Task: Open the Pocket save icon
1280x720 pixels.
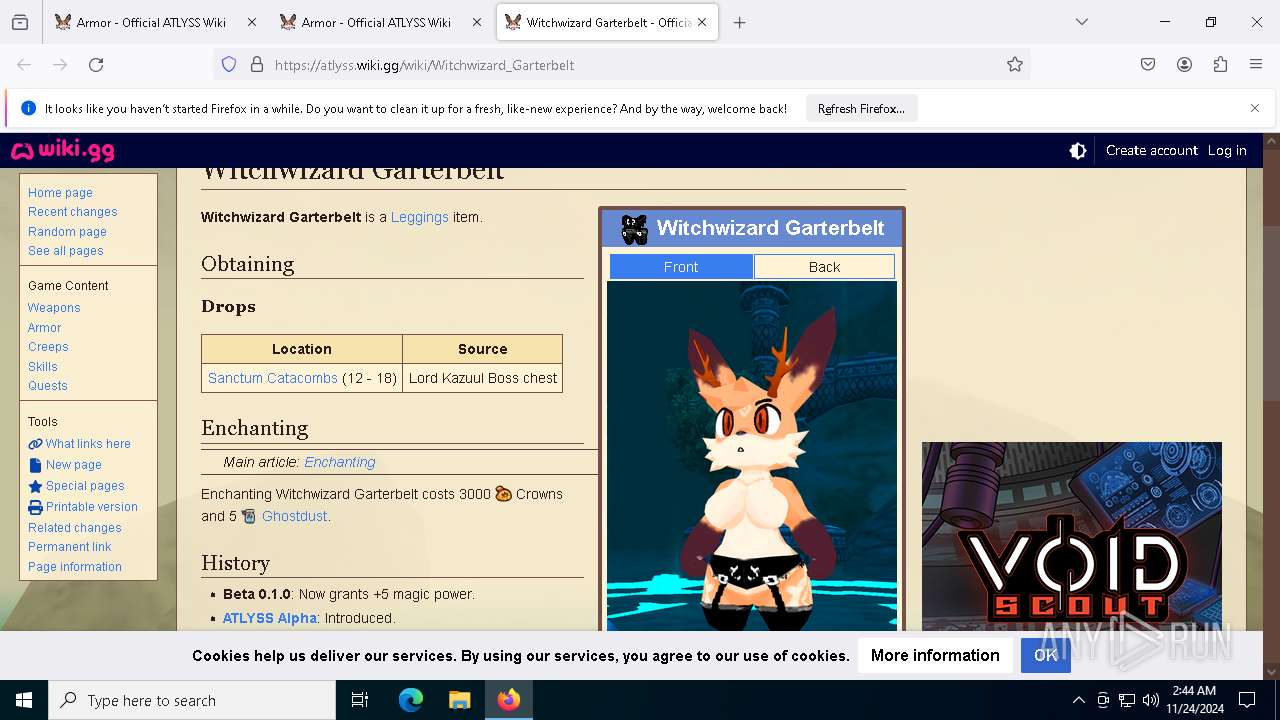Action: [1148, 65]
